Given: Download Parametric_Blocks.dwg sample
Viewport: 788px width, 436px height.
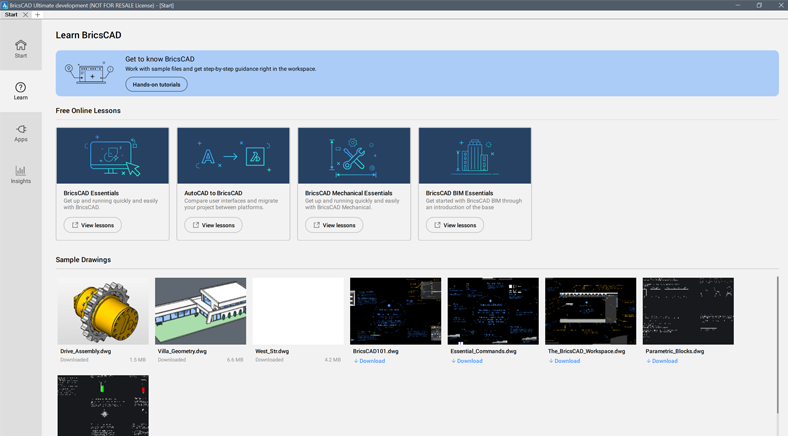Looking at the screenshot, I should point(662,361).
